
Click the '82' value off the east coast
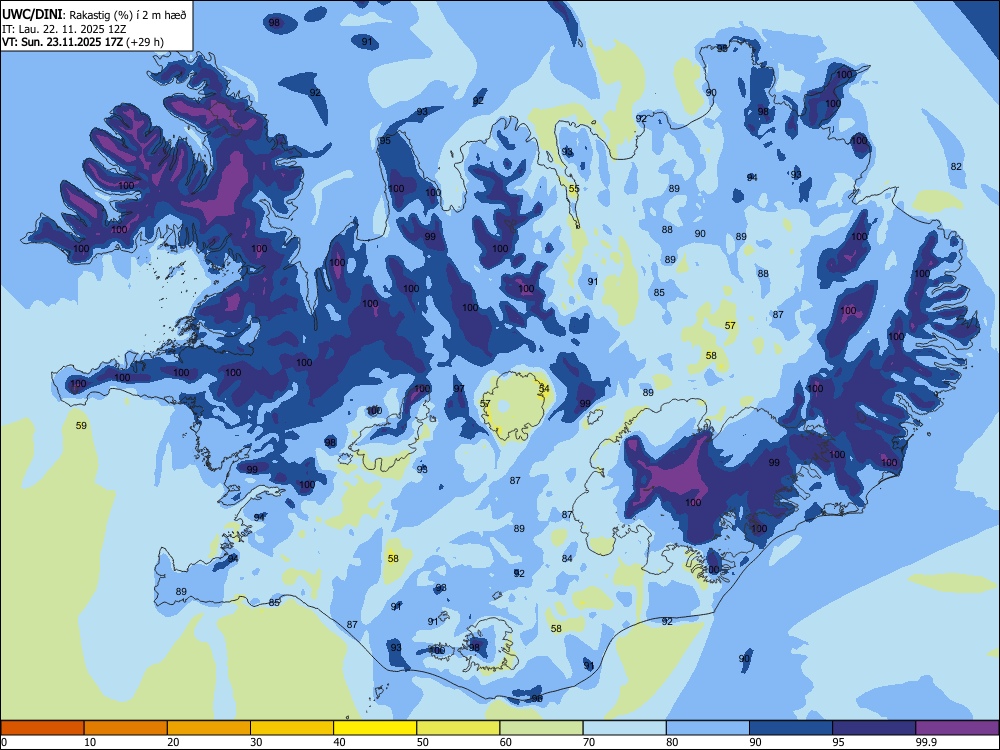[956, 166]
